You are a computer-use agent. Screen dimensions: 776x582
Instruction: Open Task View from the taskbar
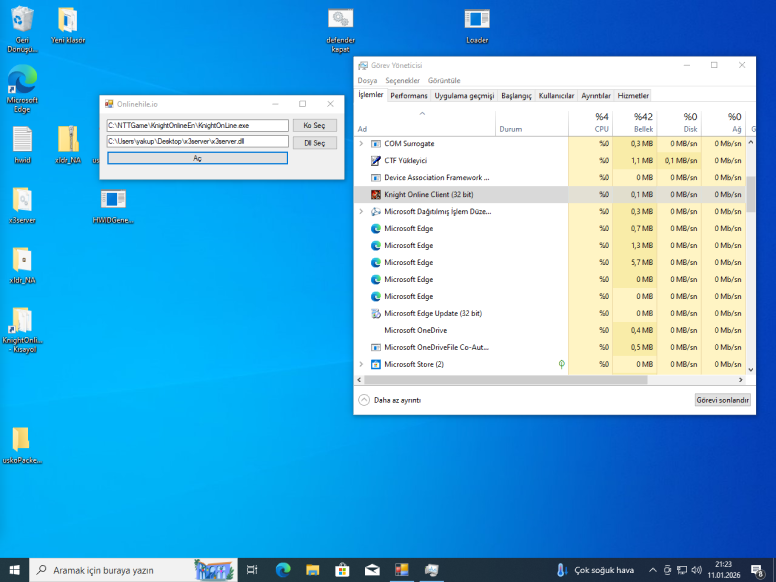point(252,570)
